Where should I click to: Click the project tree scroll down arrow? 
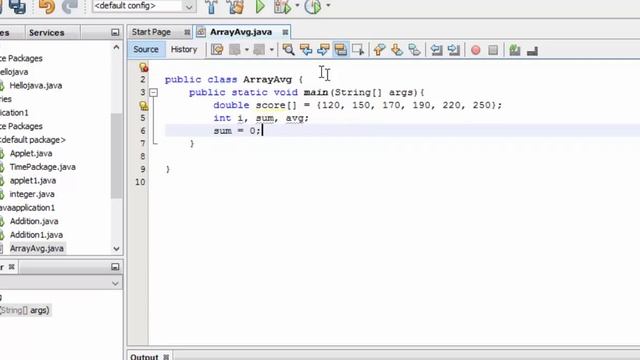pyautogui.click(x=116, y=249)
